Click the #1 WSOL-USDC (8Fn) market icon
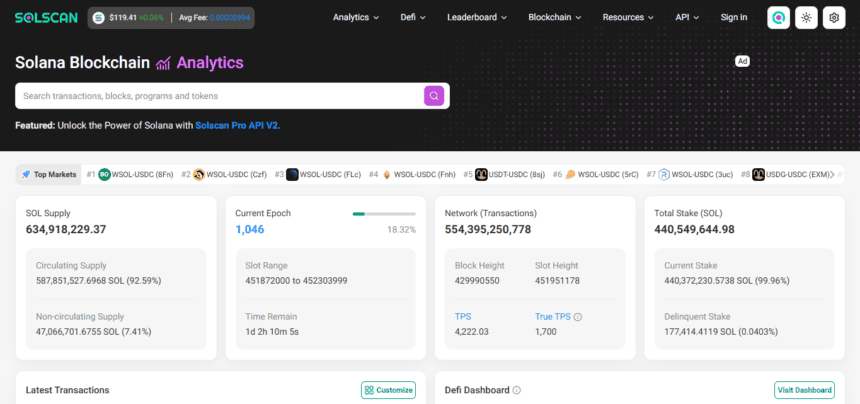 (104, 174)
